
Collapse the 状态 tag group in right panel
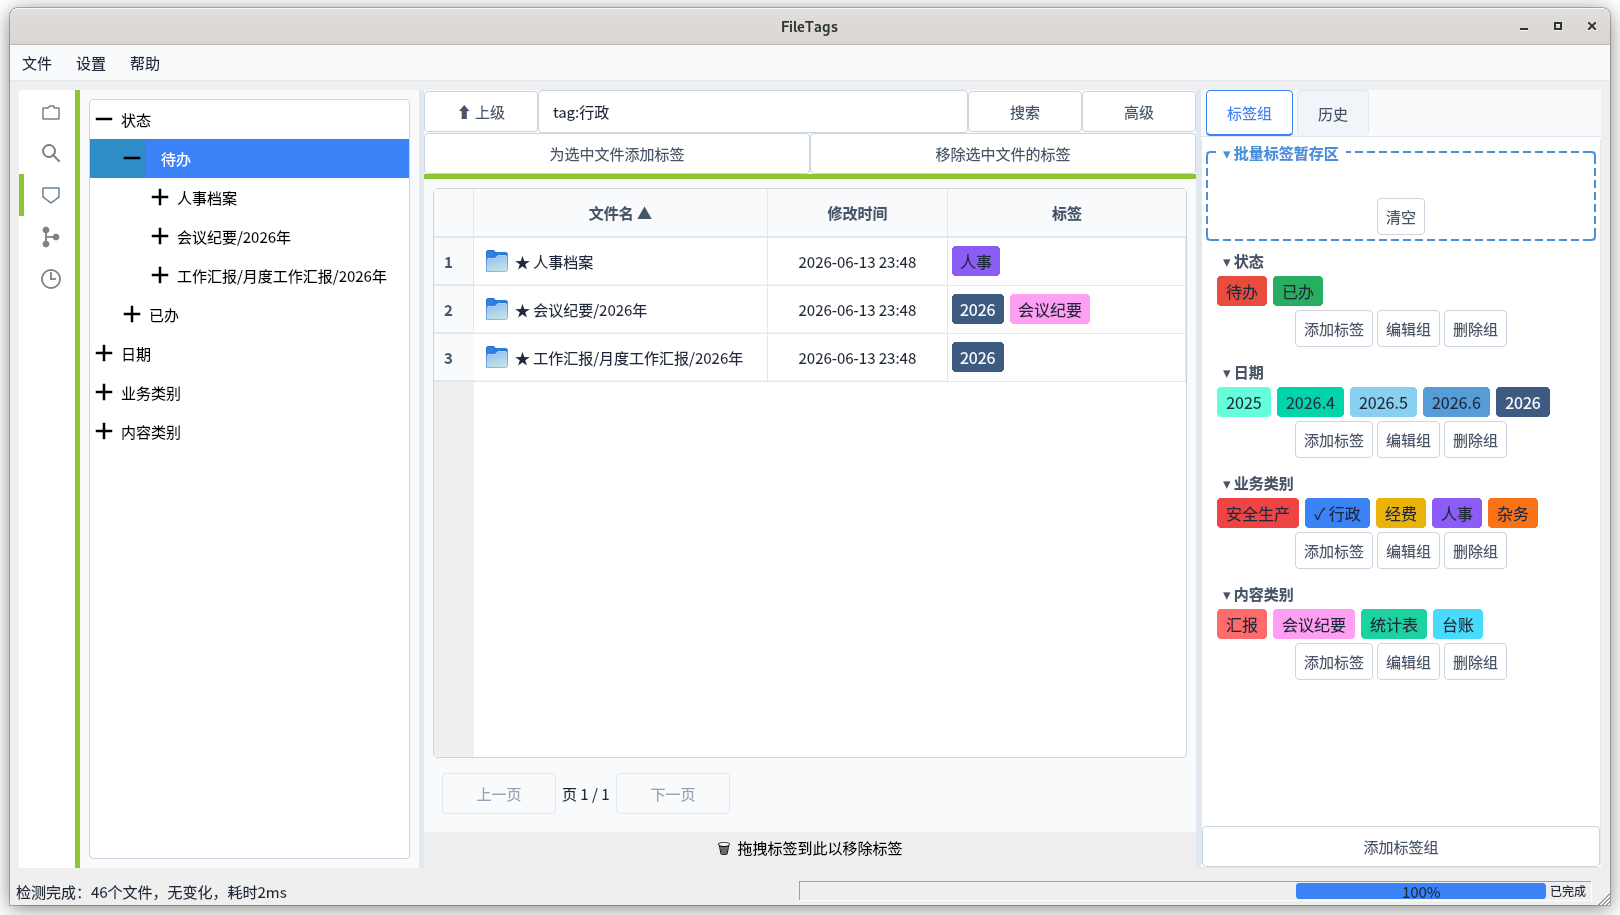click(1227, 262)
